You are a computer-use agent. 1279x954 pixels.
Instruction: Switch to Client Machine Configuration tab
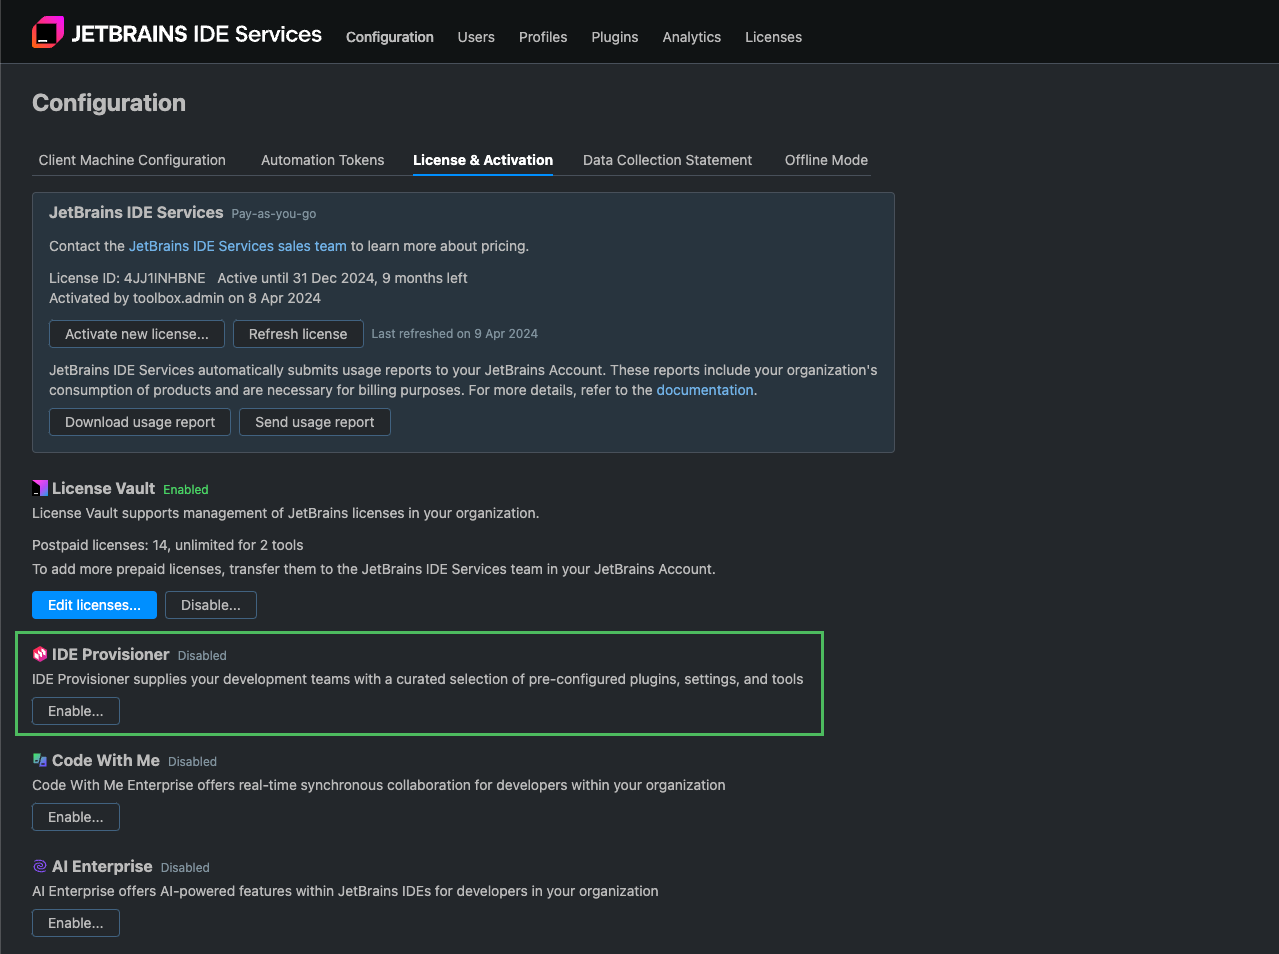(x=132, y=160)
